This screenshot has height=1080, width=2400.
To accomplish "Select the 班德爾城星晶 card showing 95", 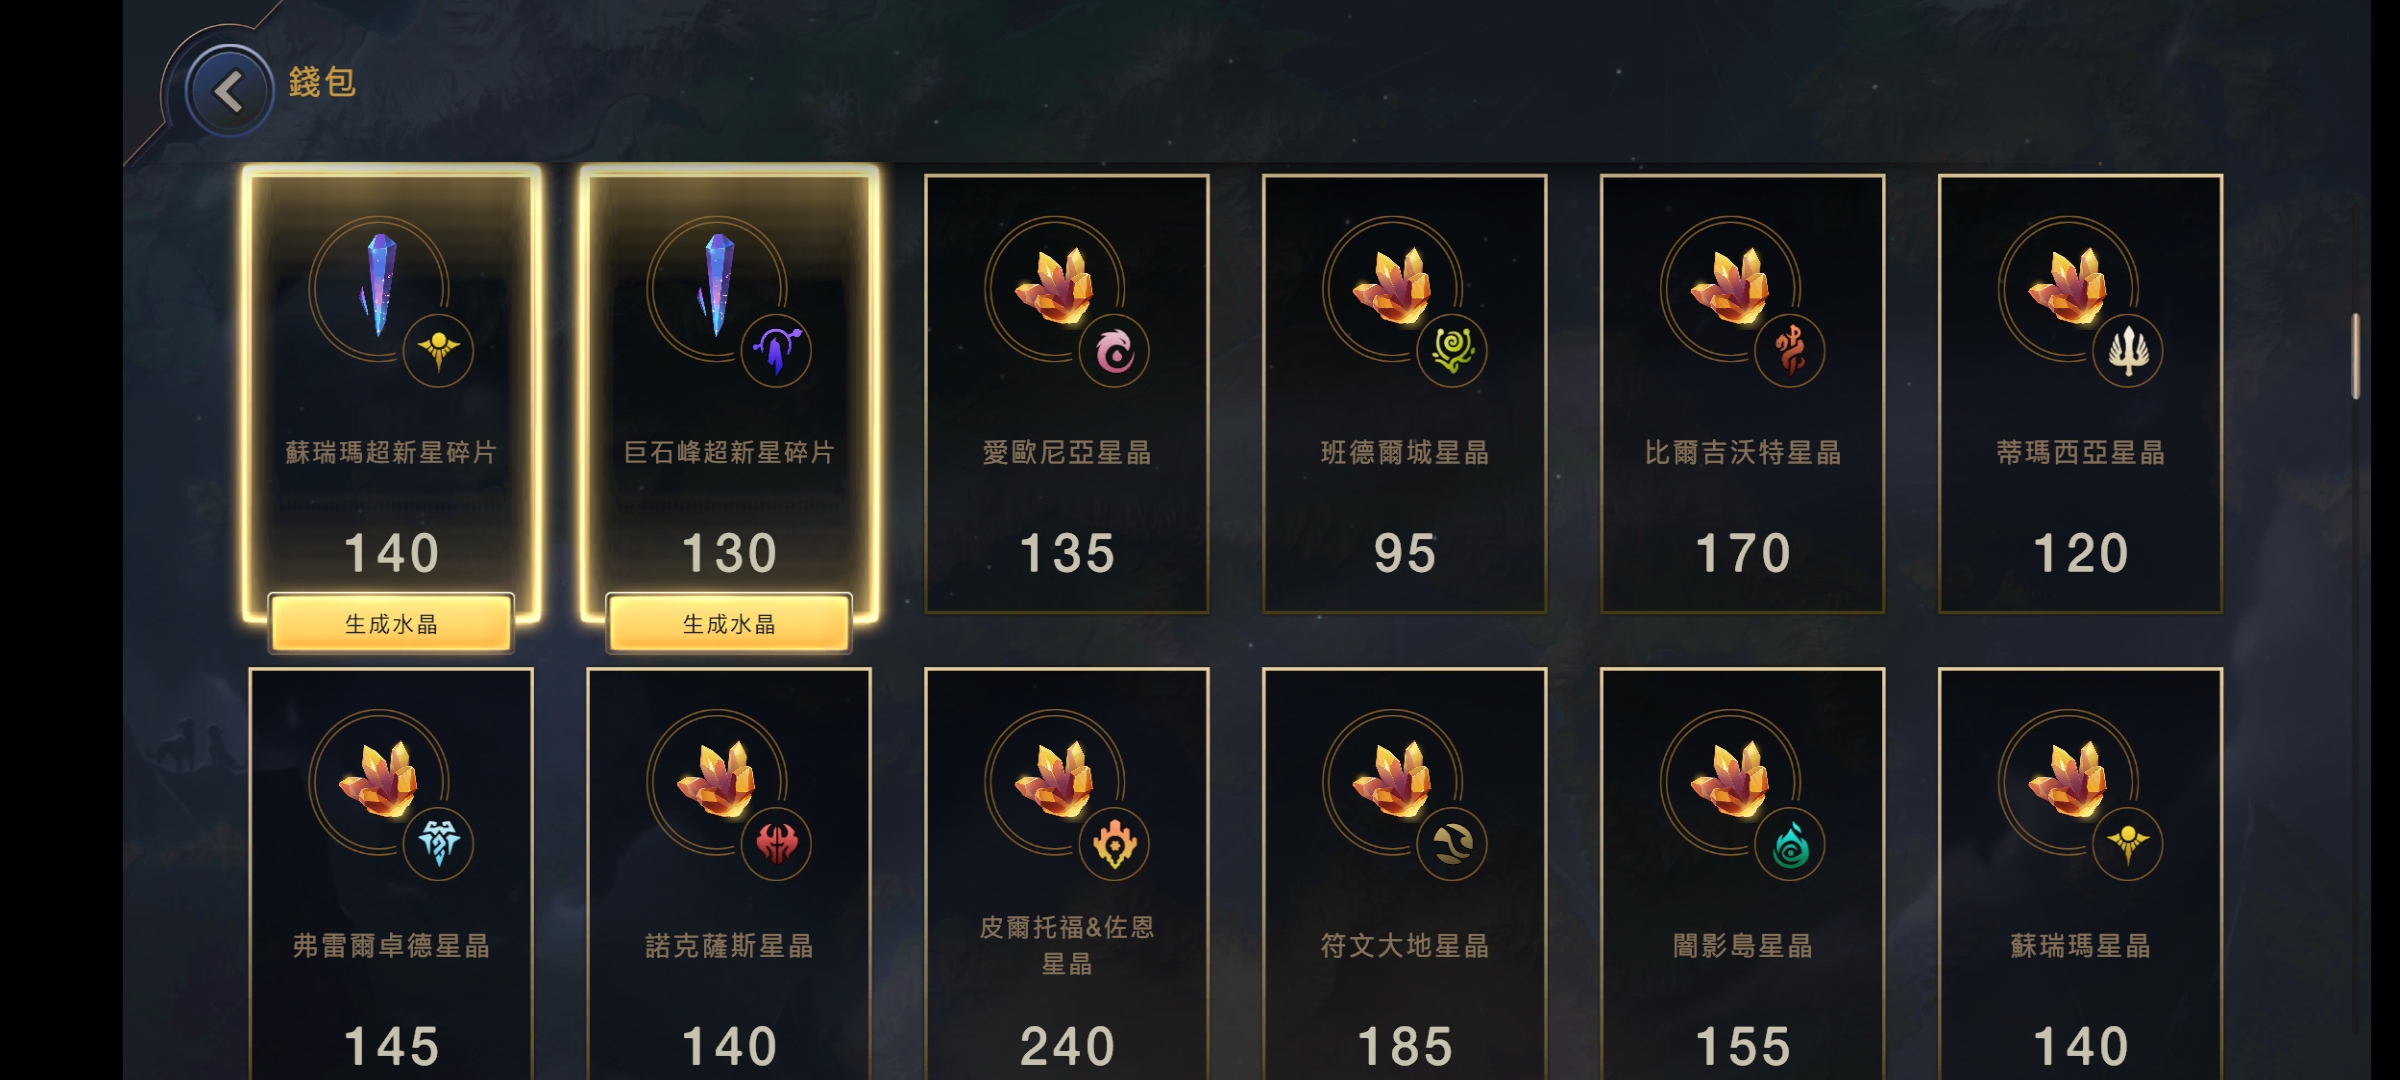I will (1405, 394).
